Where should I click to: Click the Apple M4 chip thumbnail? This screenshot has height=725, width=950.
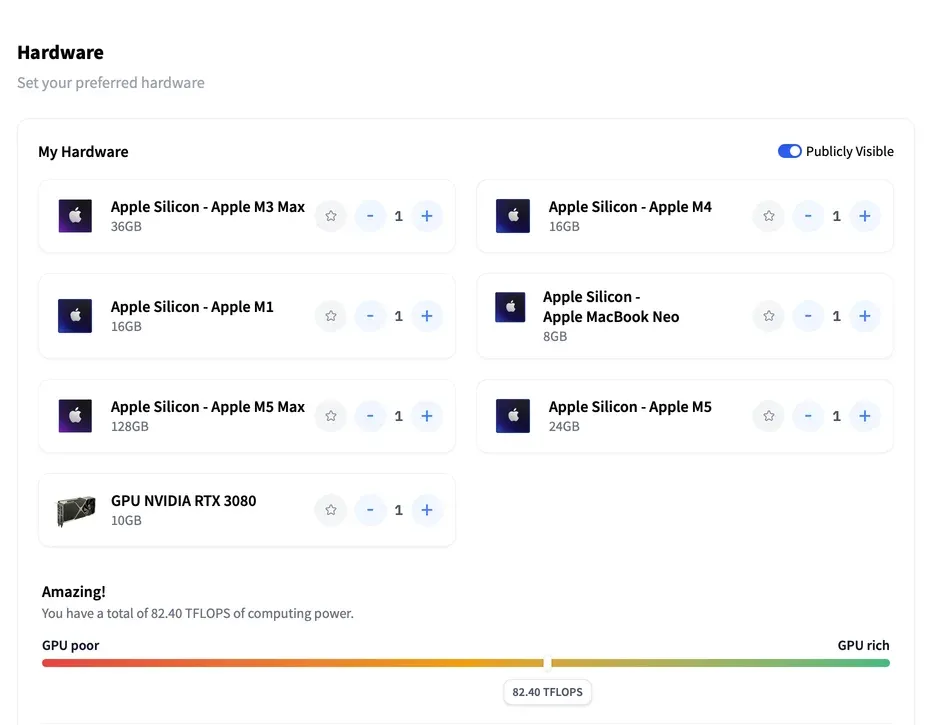pos(513,216)
